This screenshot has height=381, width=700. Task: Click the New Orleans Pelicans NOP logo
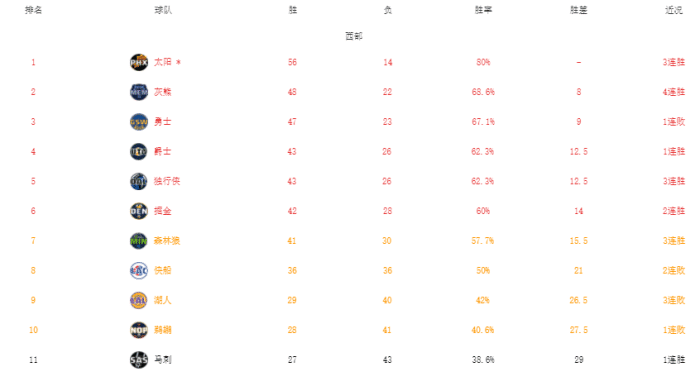click(x=139, y=331)
